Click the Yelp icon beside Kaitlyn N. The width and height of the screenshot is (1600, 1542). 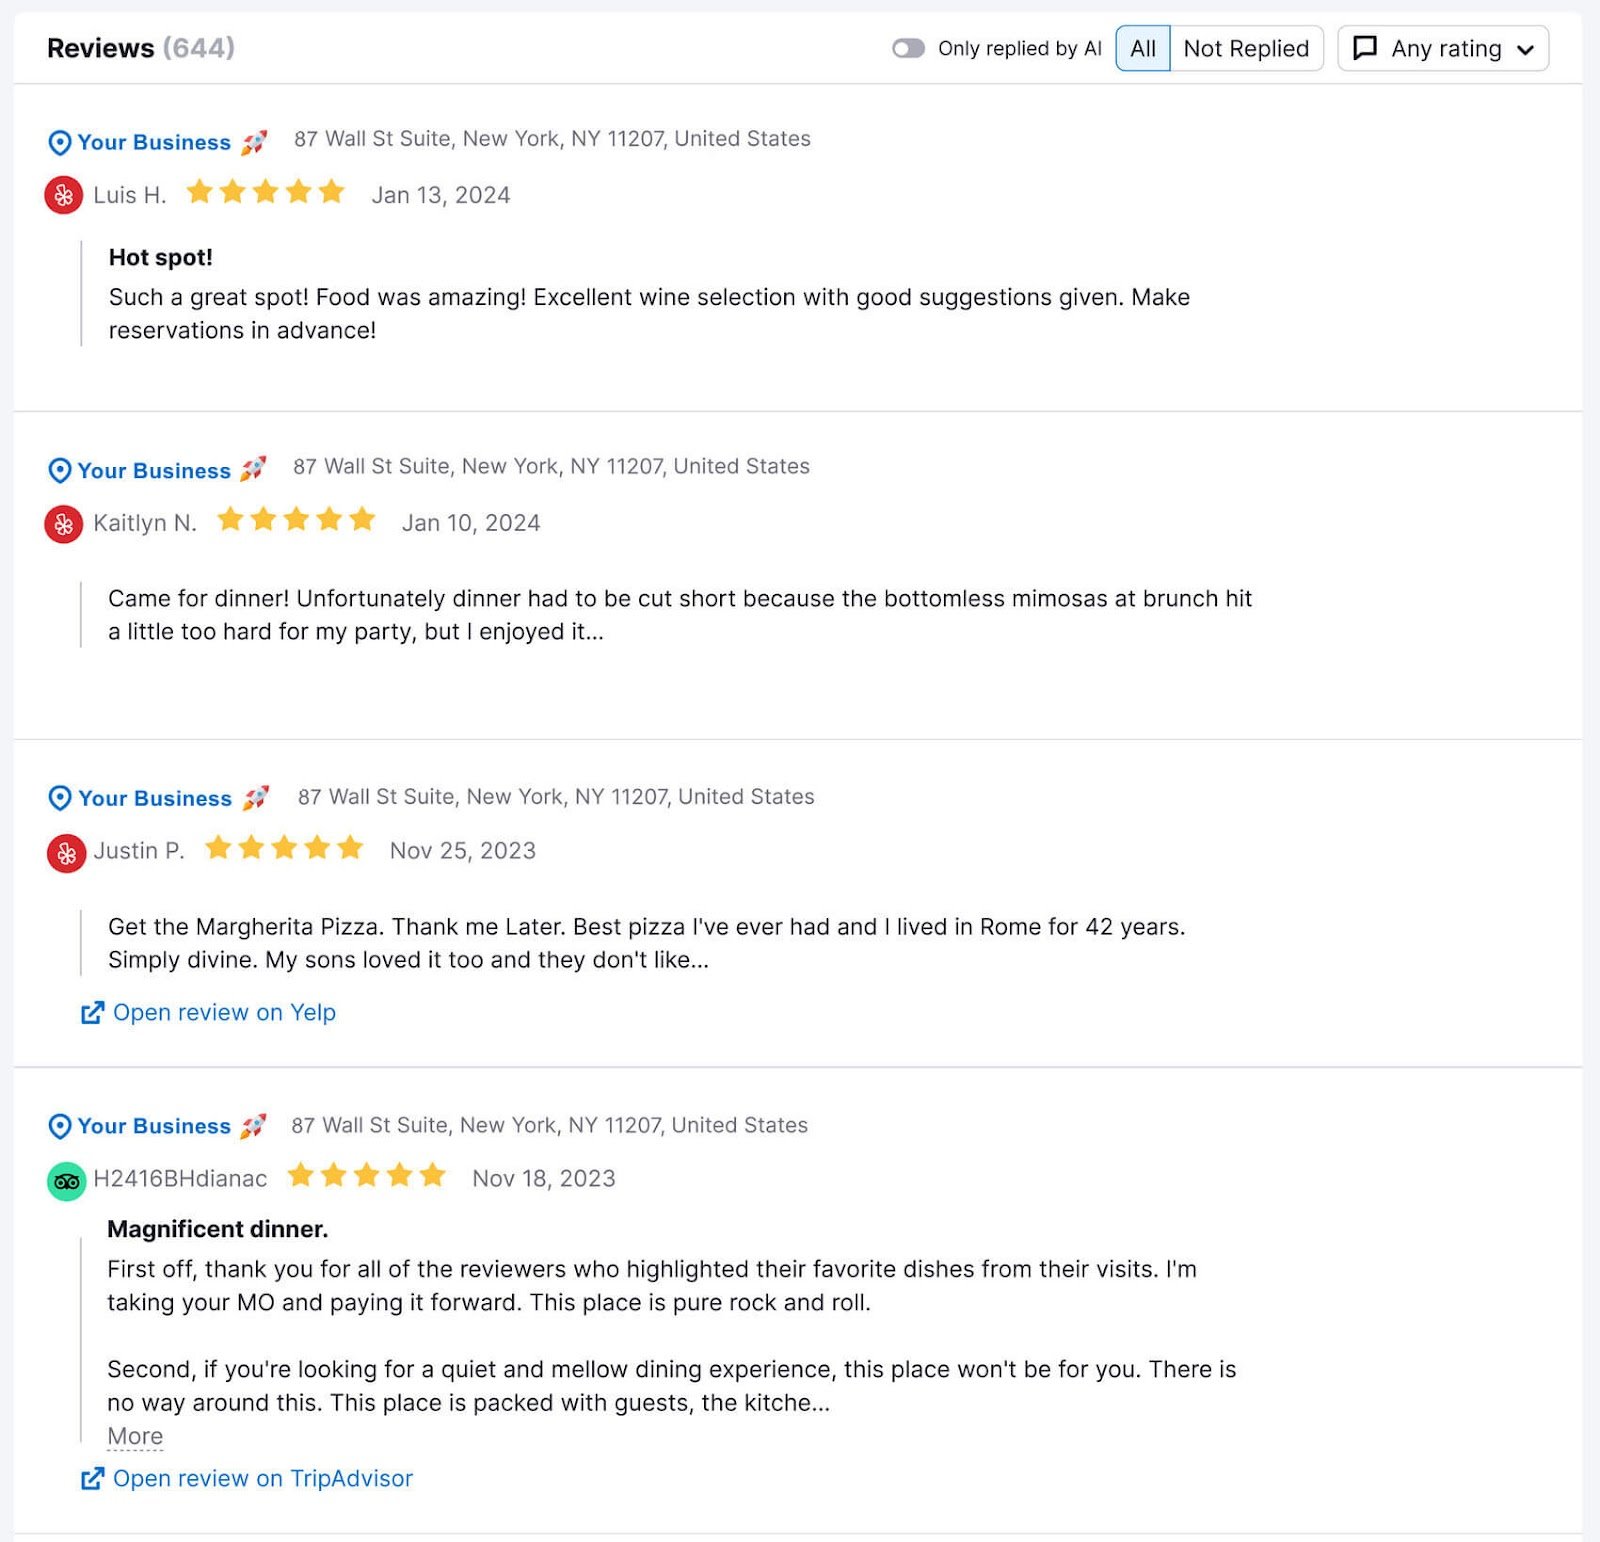[63, 522]
